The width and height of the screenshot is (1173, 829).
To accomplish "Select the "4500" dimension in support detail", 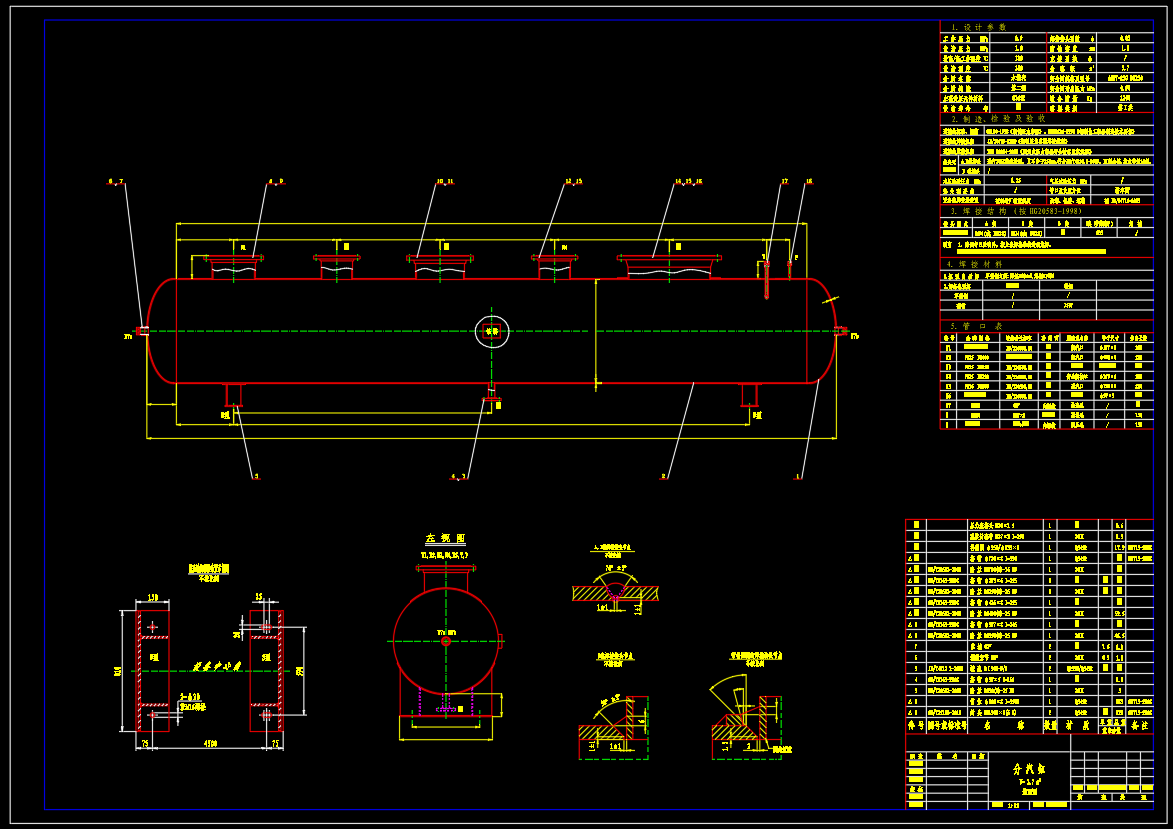I will (x=209, y=744).
